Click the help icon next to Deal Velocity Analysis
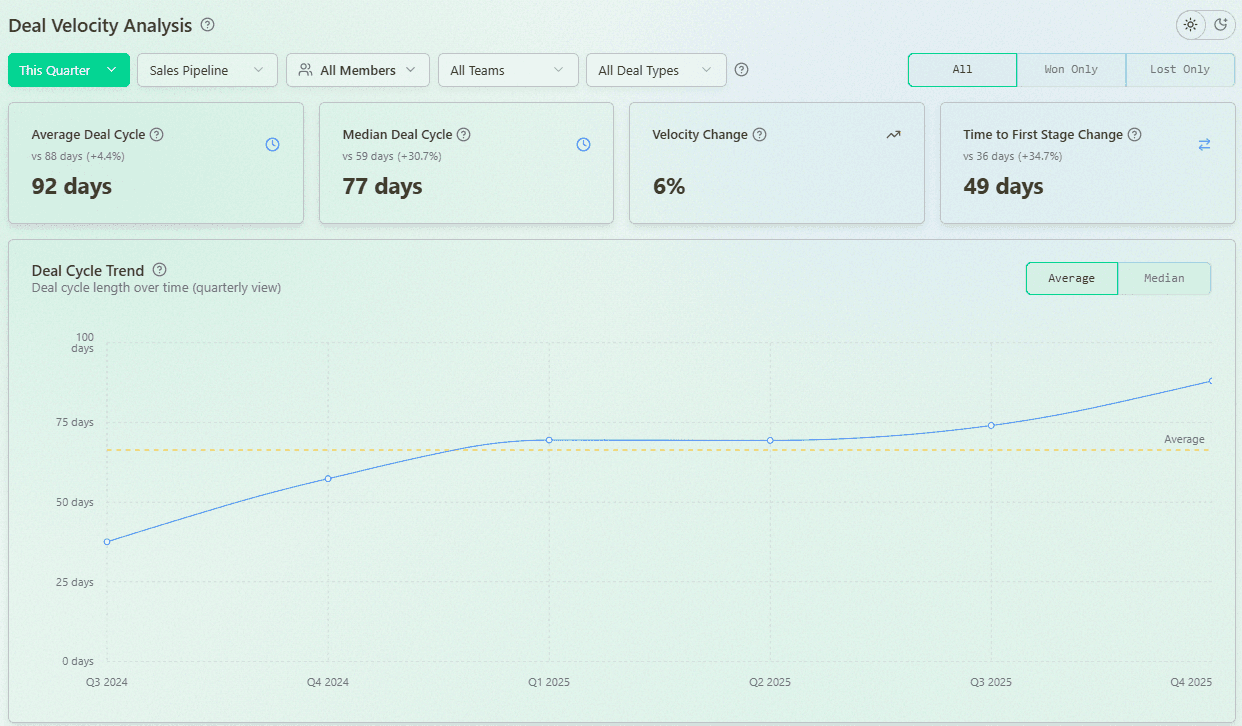This screenshot has width=1242, height=726. [x=207, y=25]
